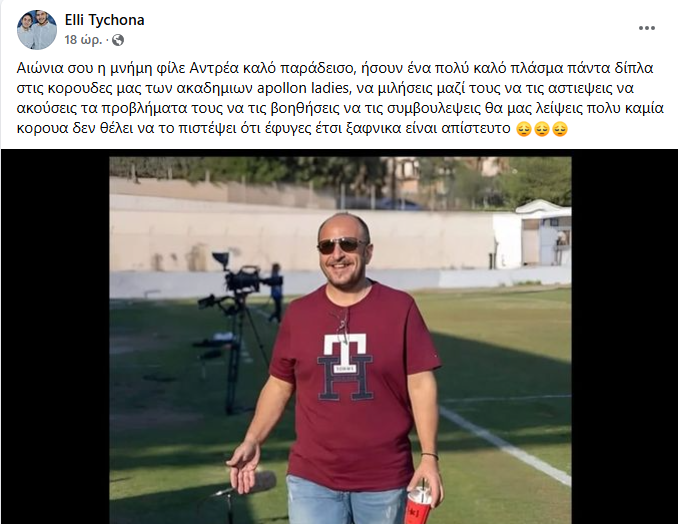Click the microphone windscreen at photo bottom
The image size is (678, 524).
pos(262,482)
